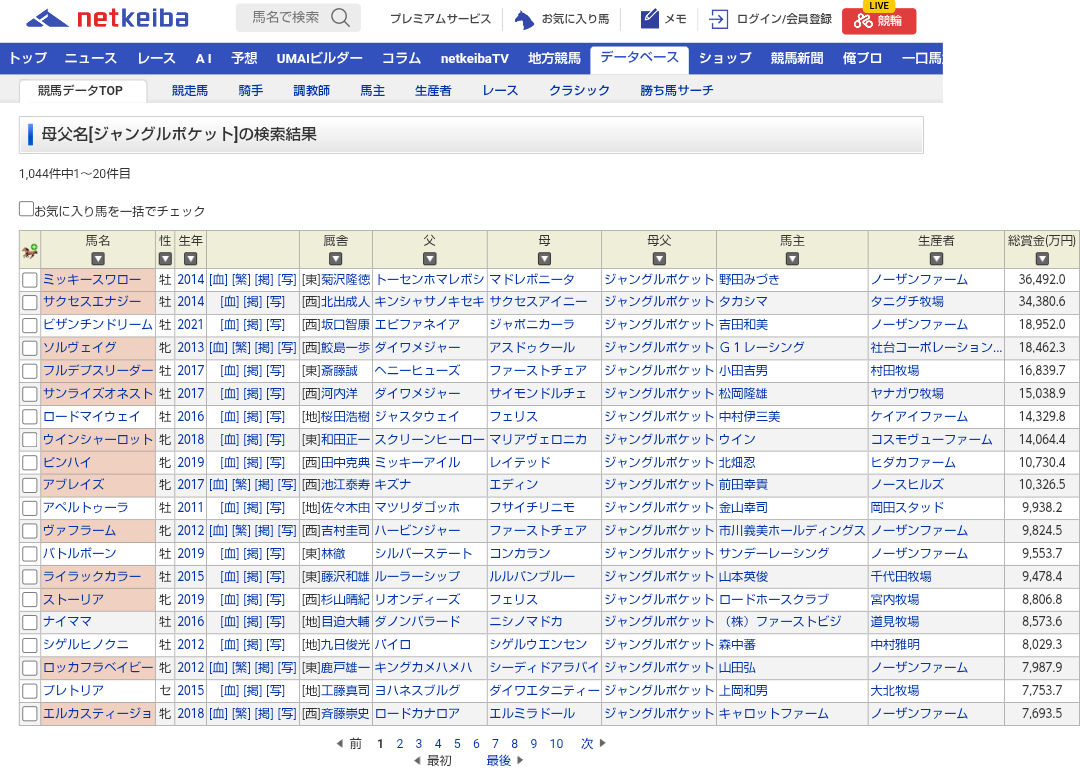The height and width of the screenshot is (777, 1080).
Task: Open breeding [繁] for ソルヴェイグ
Action: (241, 347)
